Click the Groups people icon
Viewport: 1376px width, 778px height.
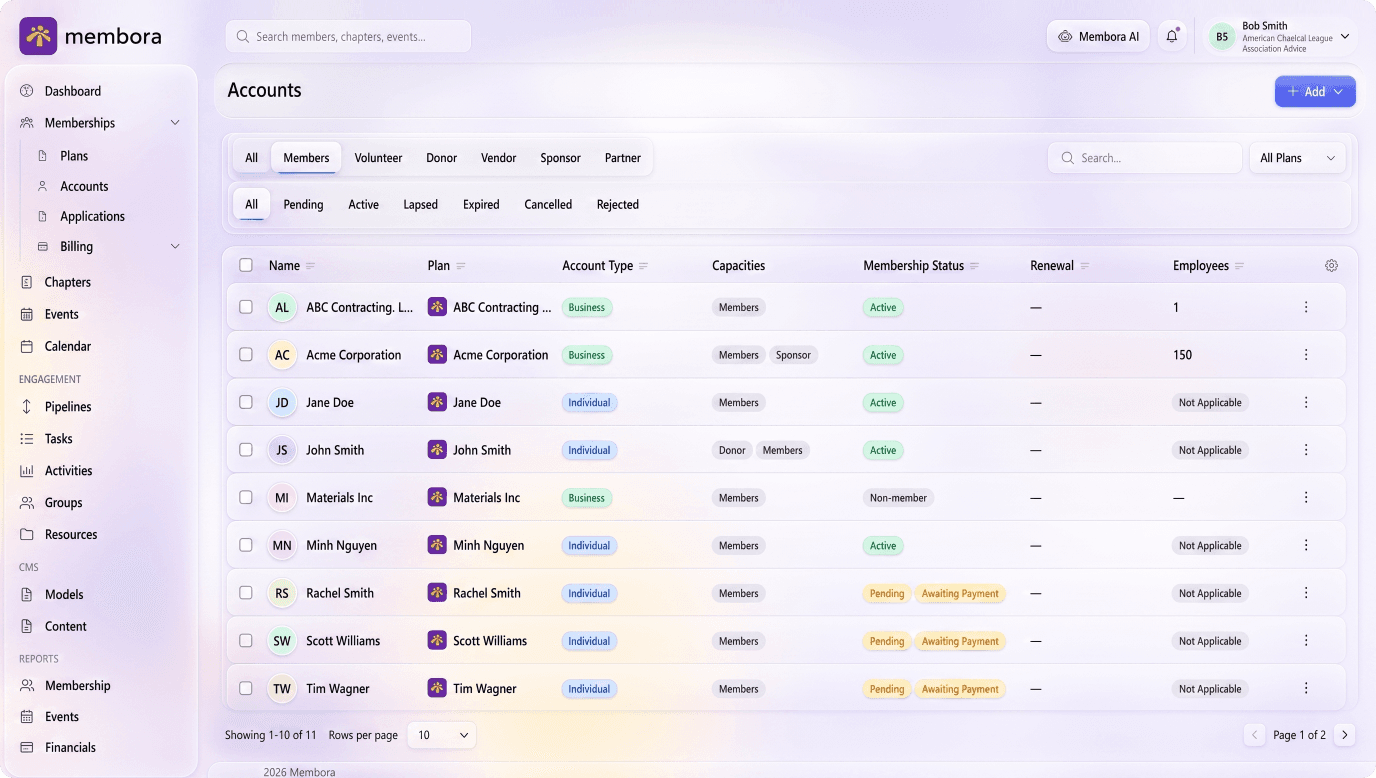pos(27,503)
